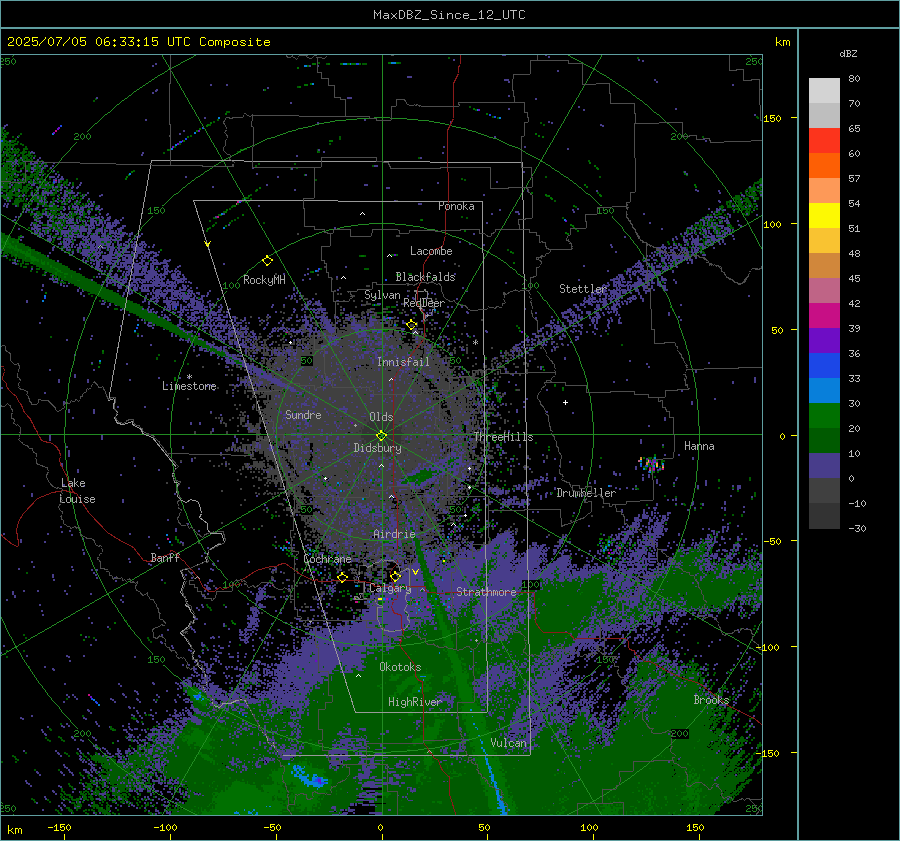Click the km unit label at top right
Image resolution: width=900 pixels, height=841 pixels.
782,42
